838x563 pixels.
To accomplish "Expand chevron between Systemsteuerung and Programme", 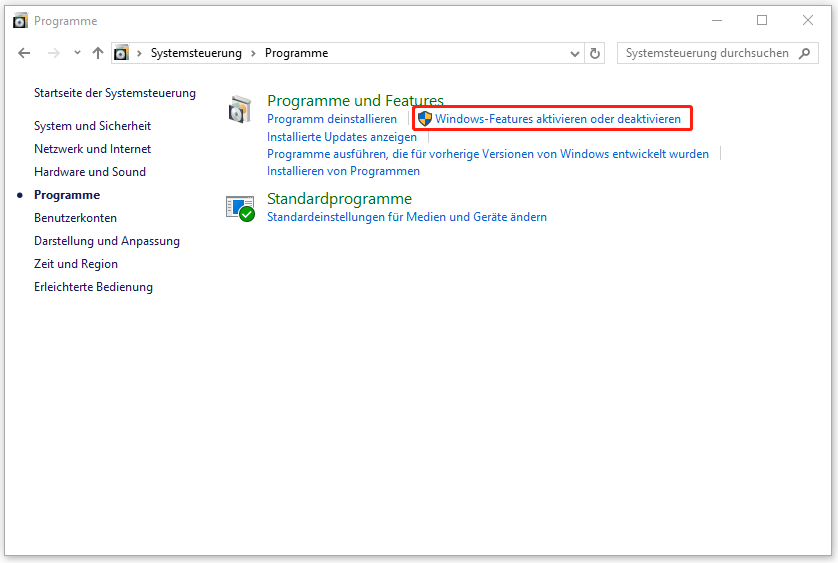I will [x=253, y=53].
